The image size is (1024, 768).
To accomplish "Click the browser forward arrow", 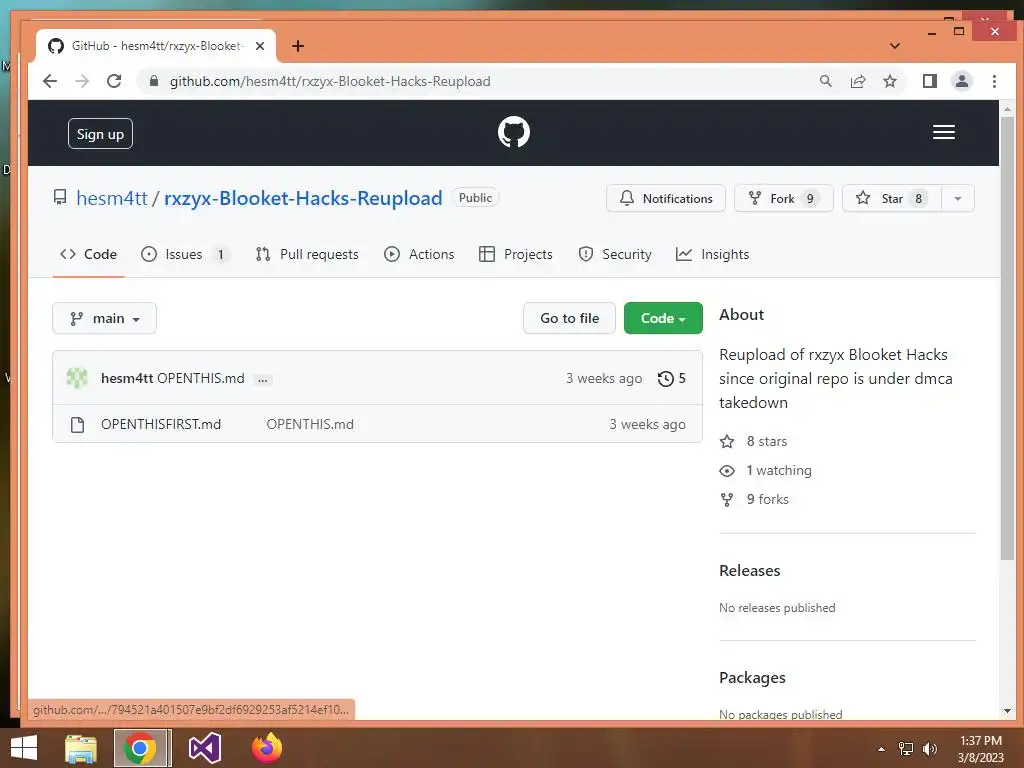I will click(x=82, y=81).
